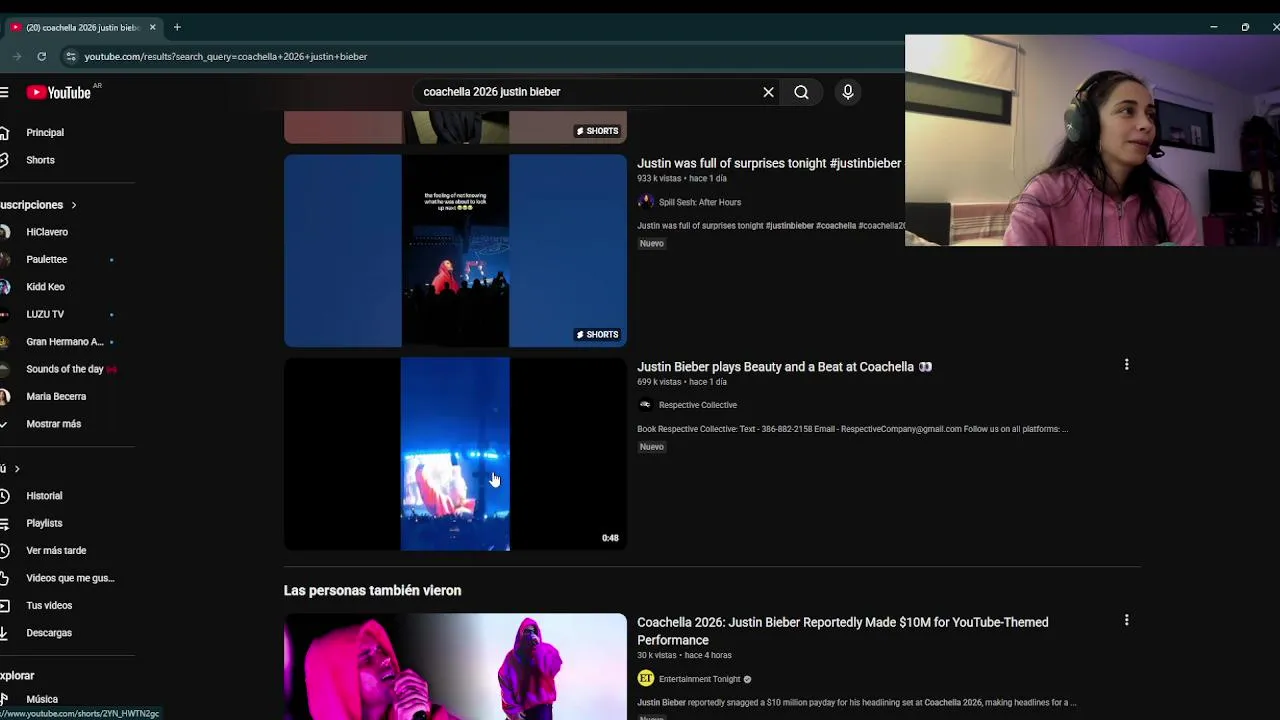Click the site info icon in address bar
This screenshot has width=1280, height=720.
pos(70,56)
